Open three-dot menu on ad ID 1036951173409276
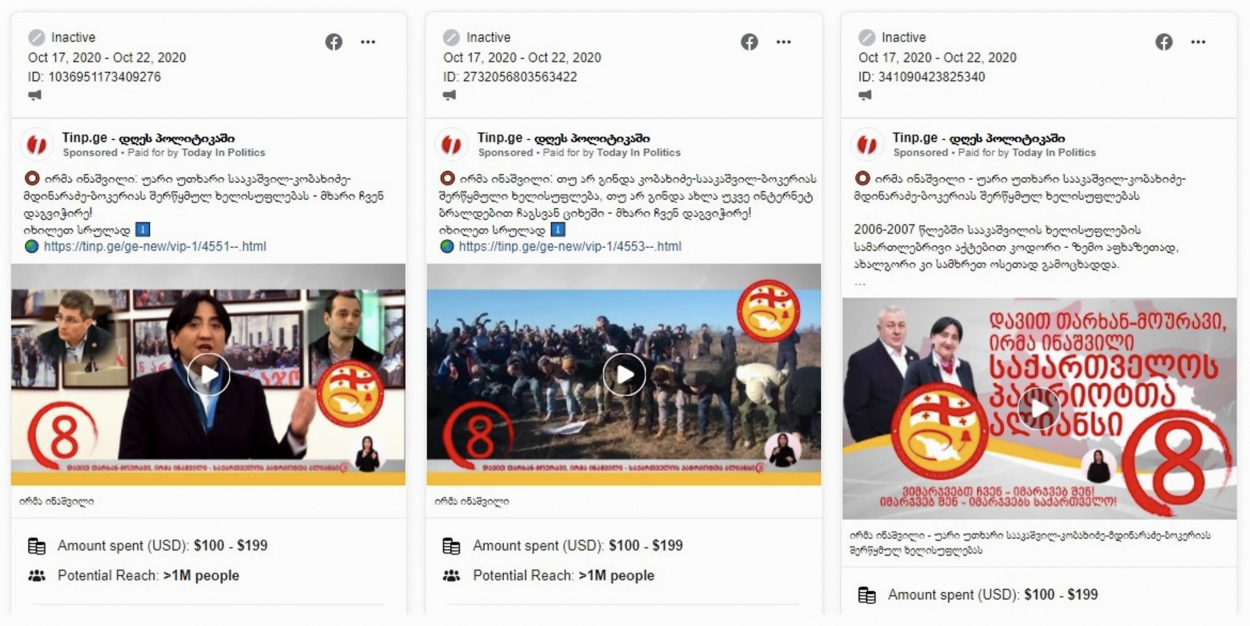Image resolution: width=1250 pixels, height=626 pixels. pos(368,42)
